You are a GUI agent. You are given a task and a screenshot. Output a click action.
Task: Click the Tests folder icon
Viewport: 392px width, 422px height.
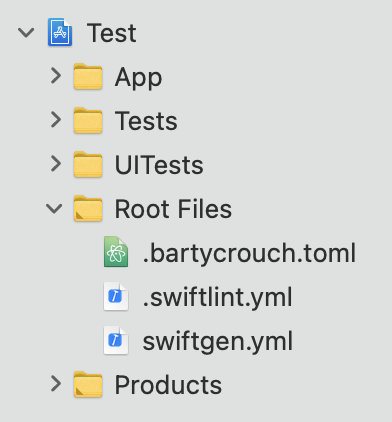(x=88, y=120)
